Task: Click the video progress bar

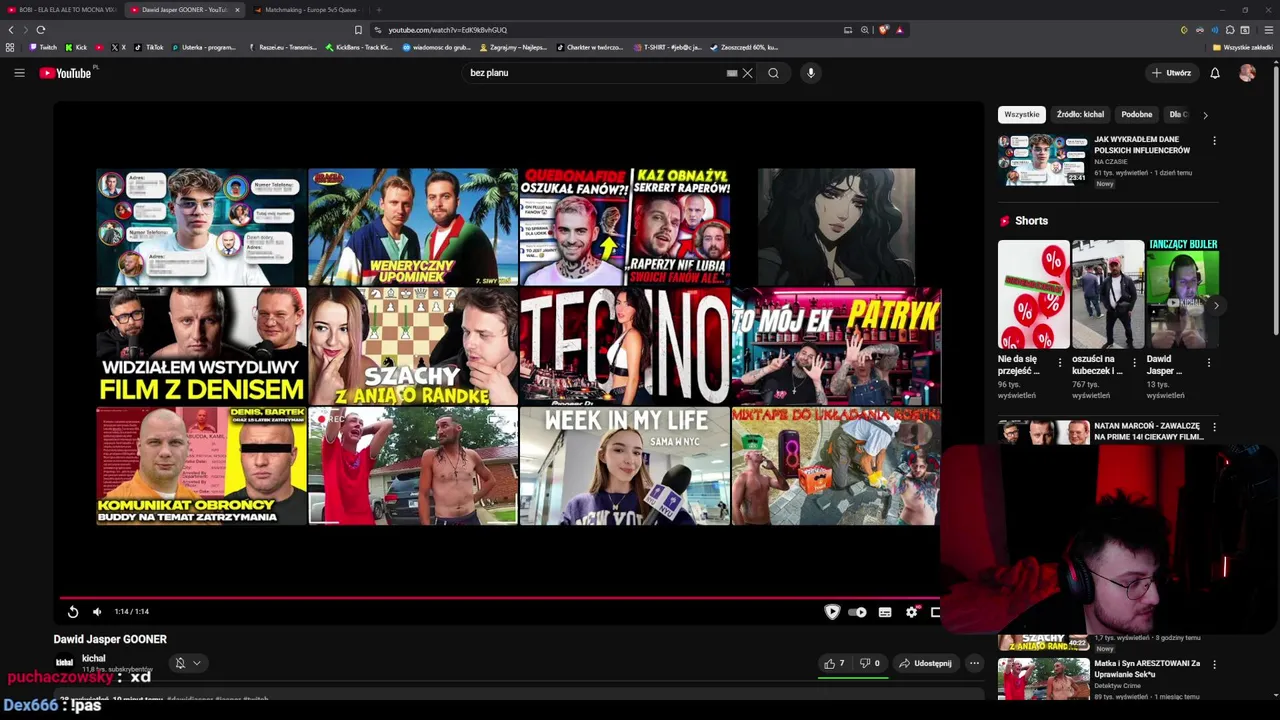Action: point(499,598)
